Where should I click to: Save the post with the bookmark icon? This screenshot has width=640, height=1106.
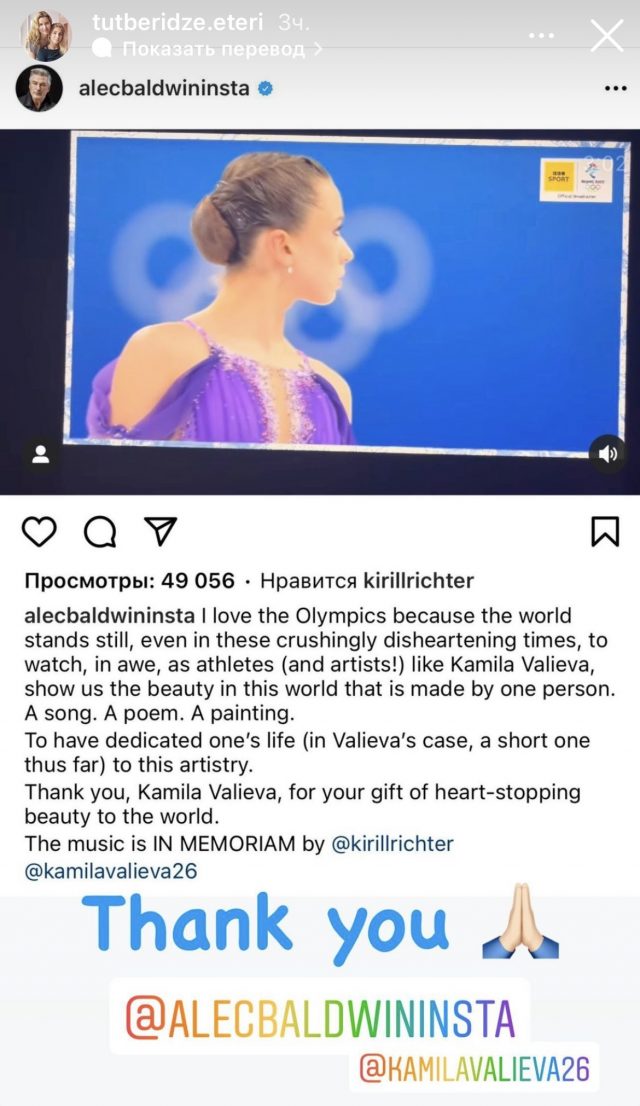click(x=605, y=531)
